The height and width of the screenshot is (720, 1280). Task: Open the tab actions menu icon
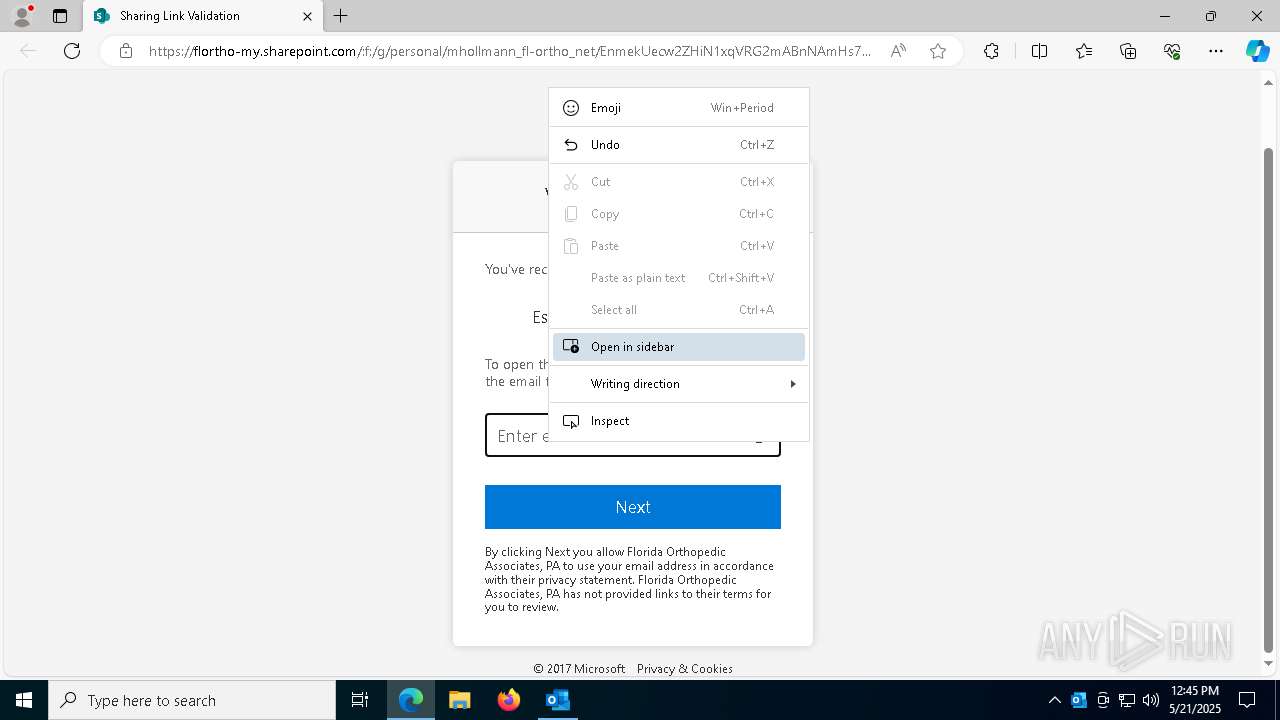tap(60, 16)
